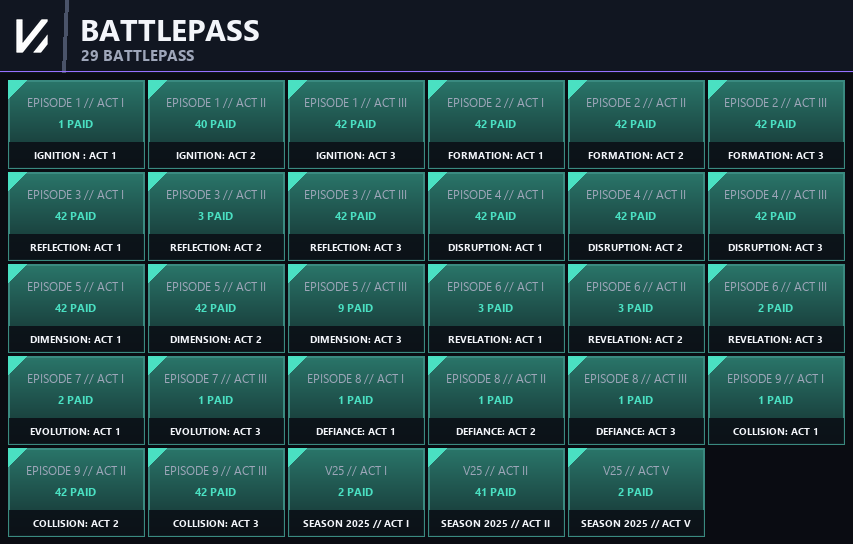Click the BATTLEPASS heading text
Screen dimensions: 853x544
[170, 30]
